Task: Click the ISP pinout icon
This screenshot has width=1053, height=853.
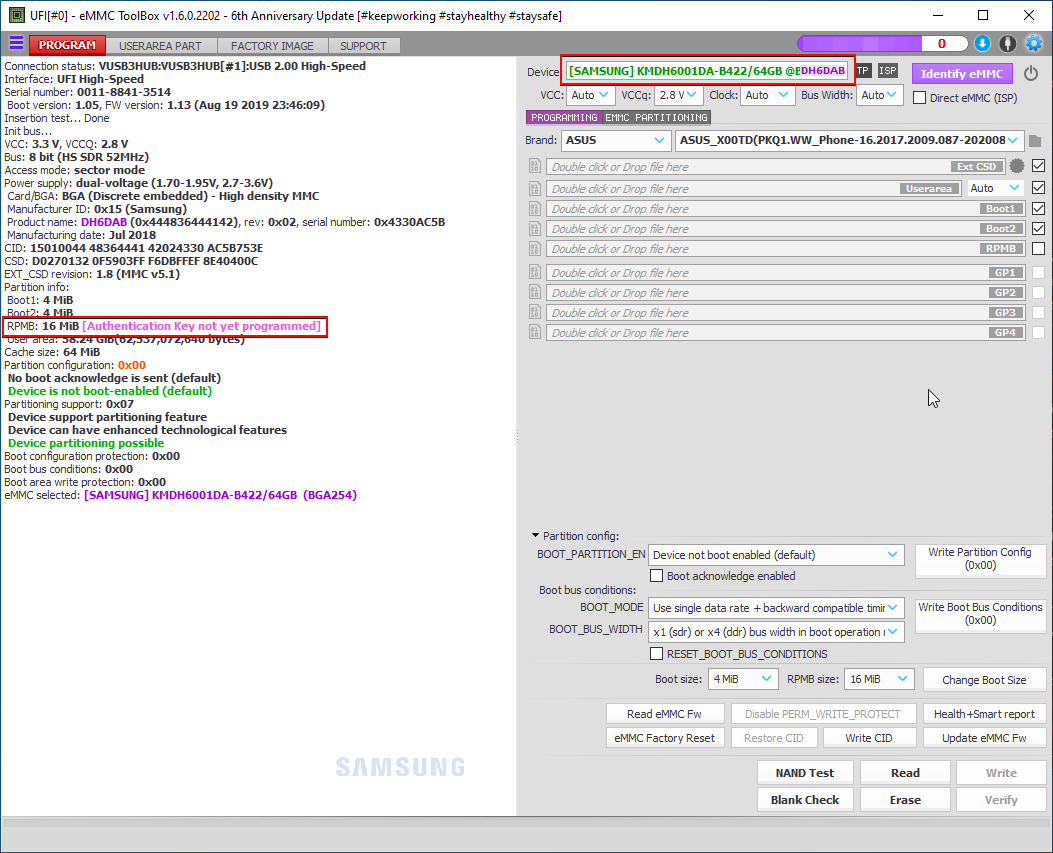Action: (888, 71)
